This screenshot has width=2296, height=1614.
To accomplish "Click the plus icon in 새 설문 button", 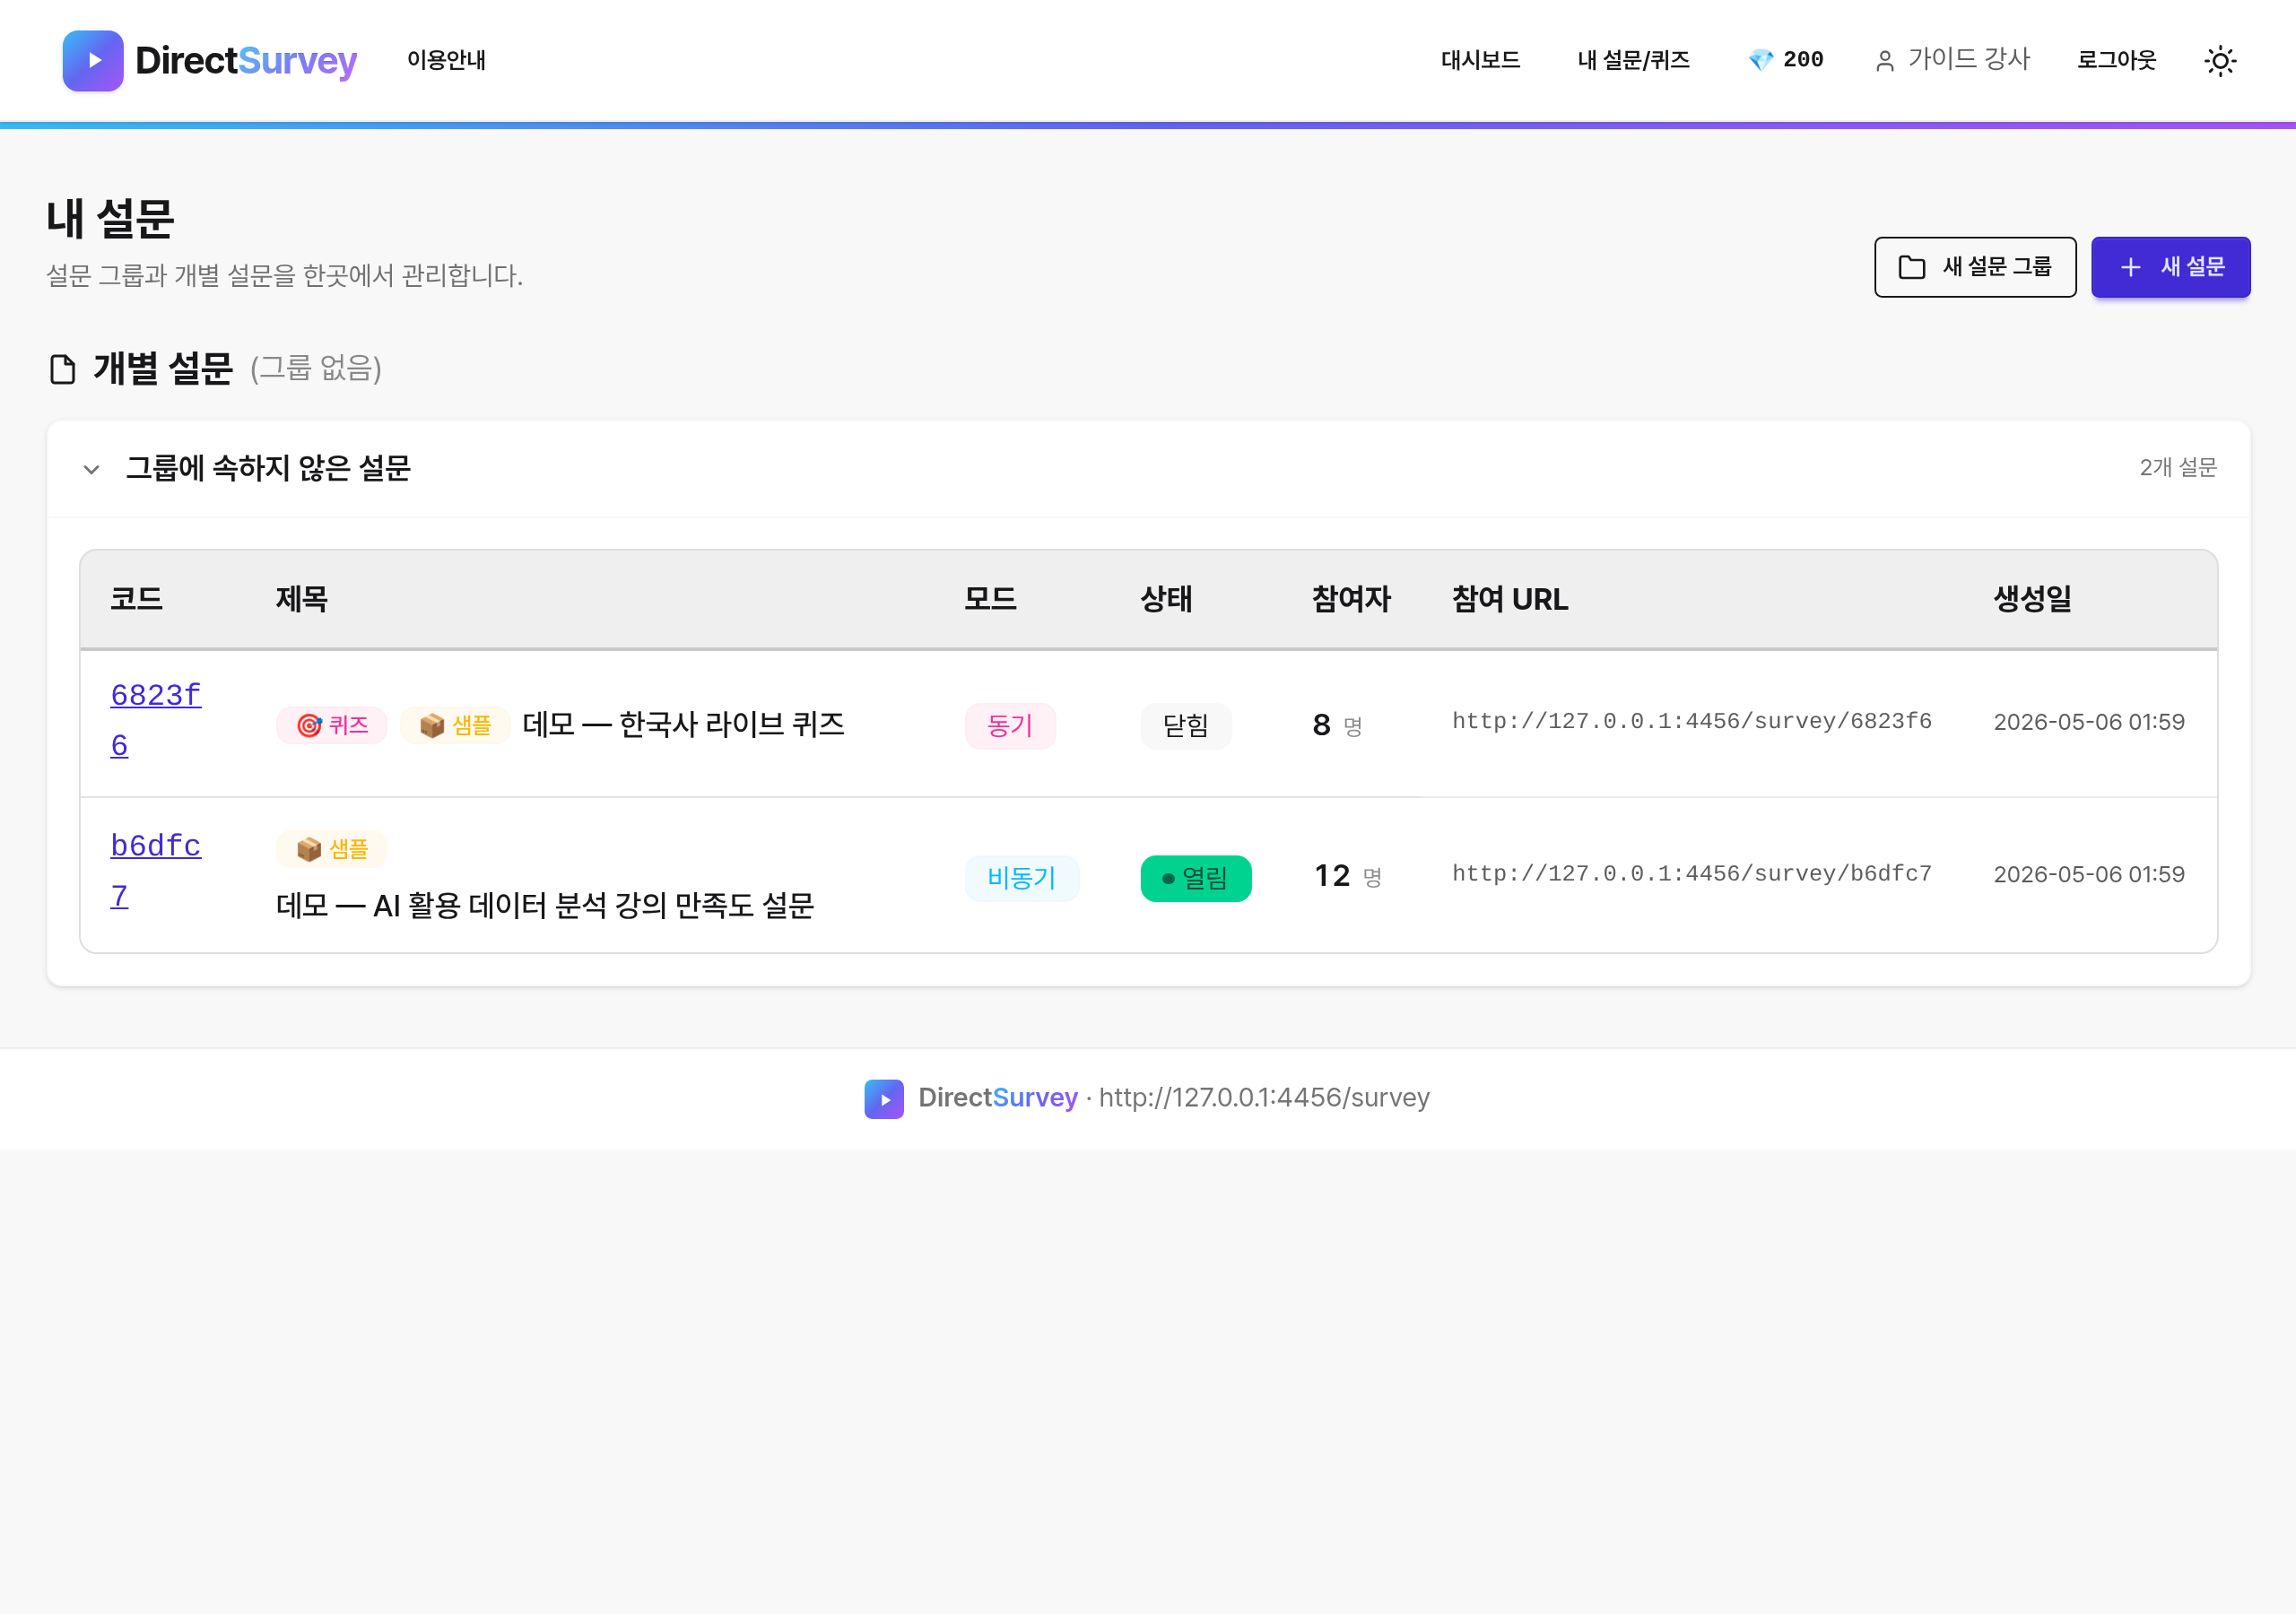I will pos(2131,267).
